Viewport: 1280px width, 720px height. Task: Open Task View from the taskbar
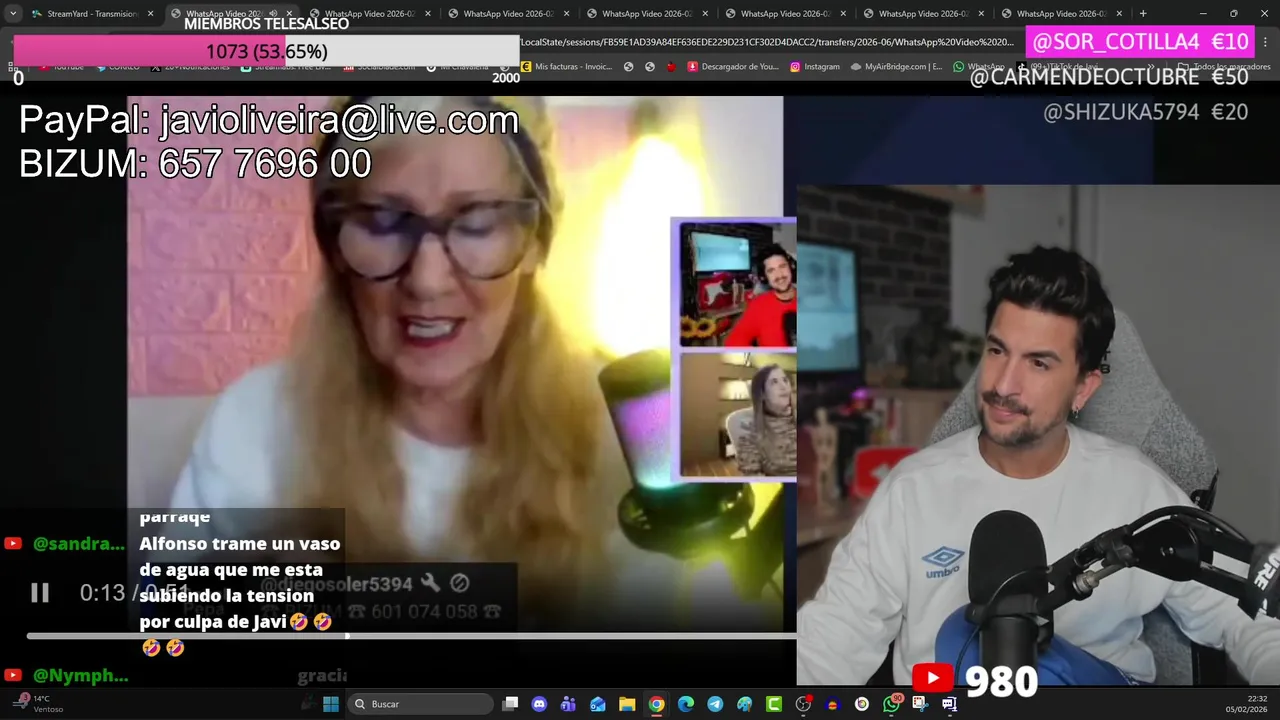510,704
